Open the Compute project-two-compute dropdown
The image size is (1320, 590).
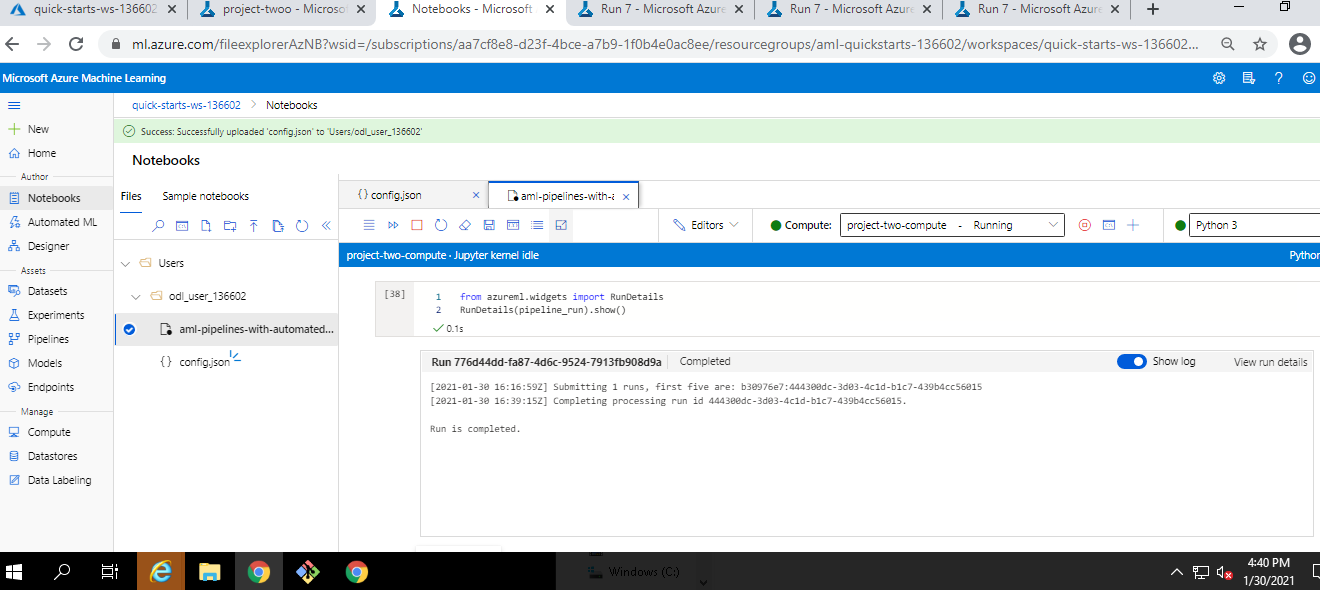pyautogui.click(x=952, y=225)
